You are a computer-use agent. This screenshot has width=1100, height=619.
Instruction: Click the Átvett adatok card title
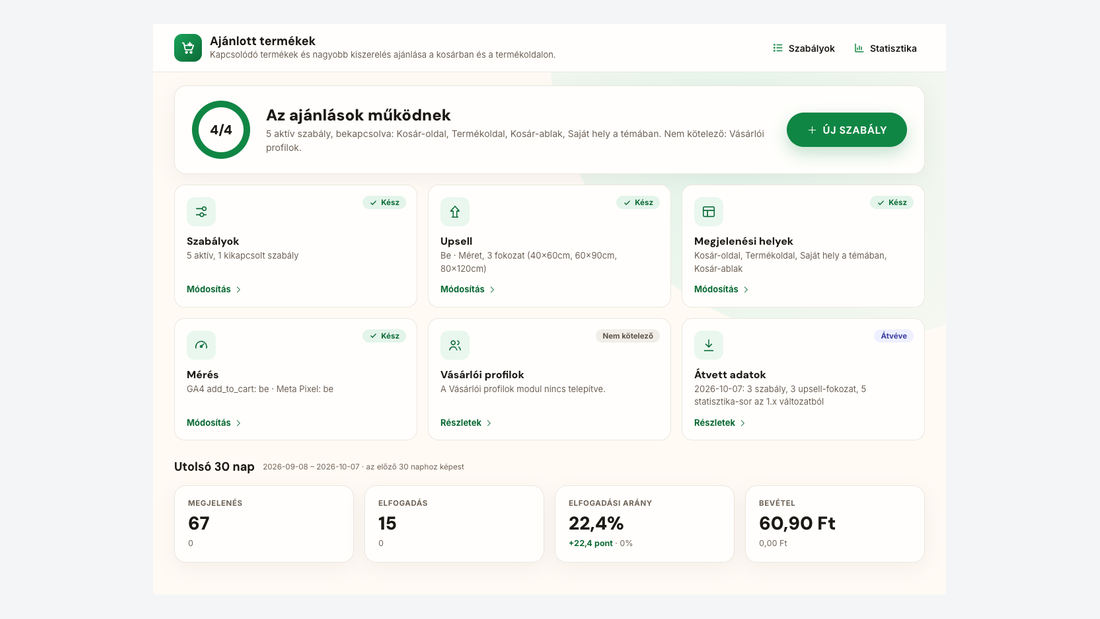(x=730, y=374)
